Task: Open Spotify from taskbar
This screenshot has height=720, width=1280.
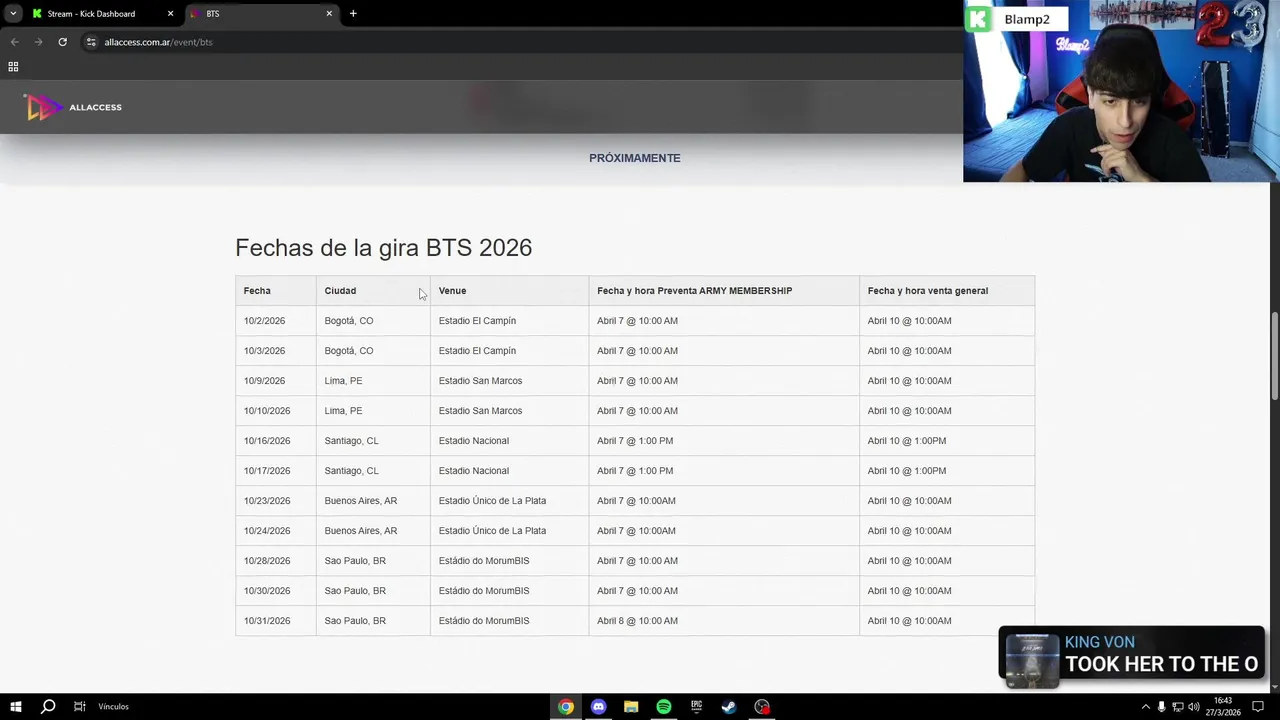Action: (664, 707)
